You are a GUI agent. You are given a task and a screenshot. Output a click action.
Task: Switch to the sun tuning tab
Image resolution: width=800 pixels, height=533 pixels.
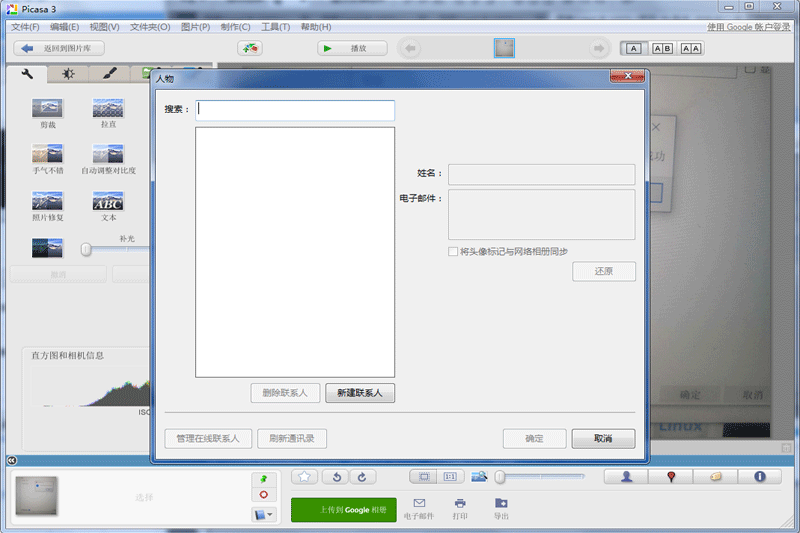click(x=68, y=74)
